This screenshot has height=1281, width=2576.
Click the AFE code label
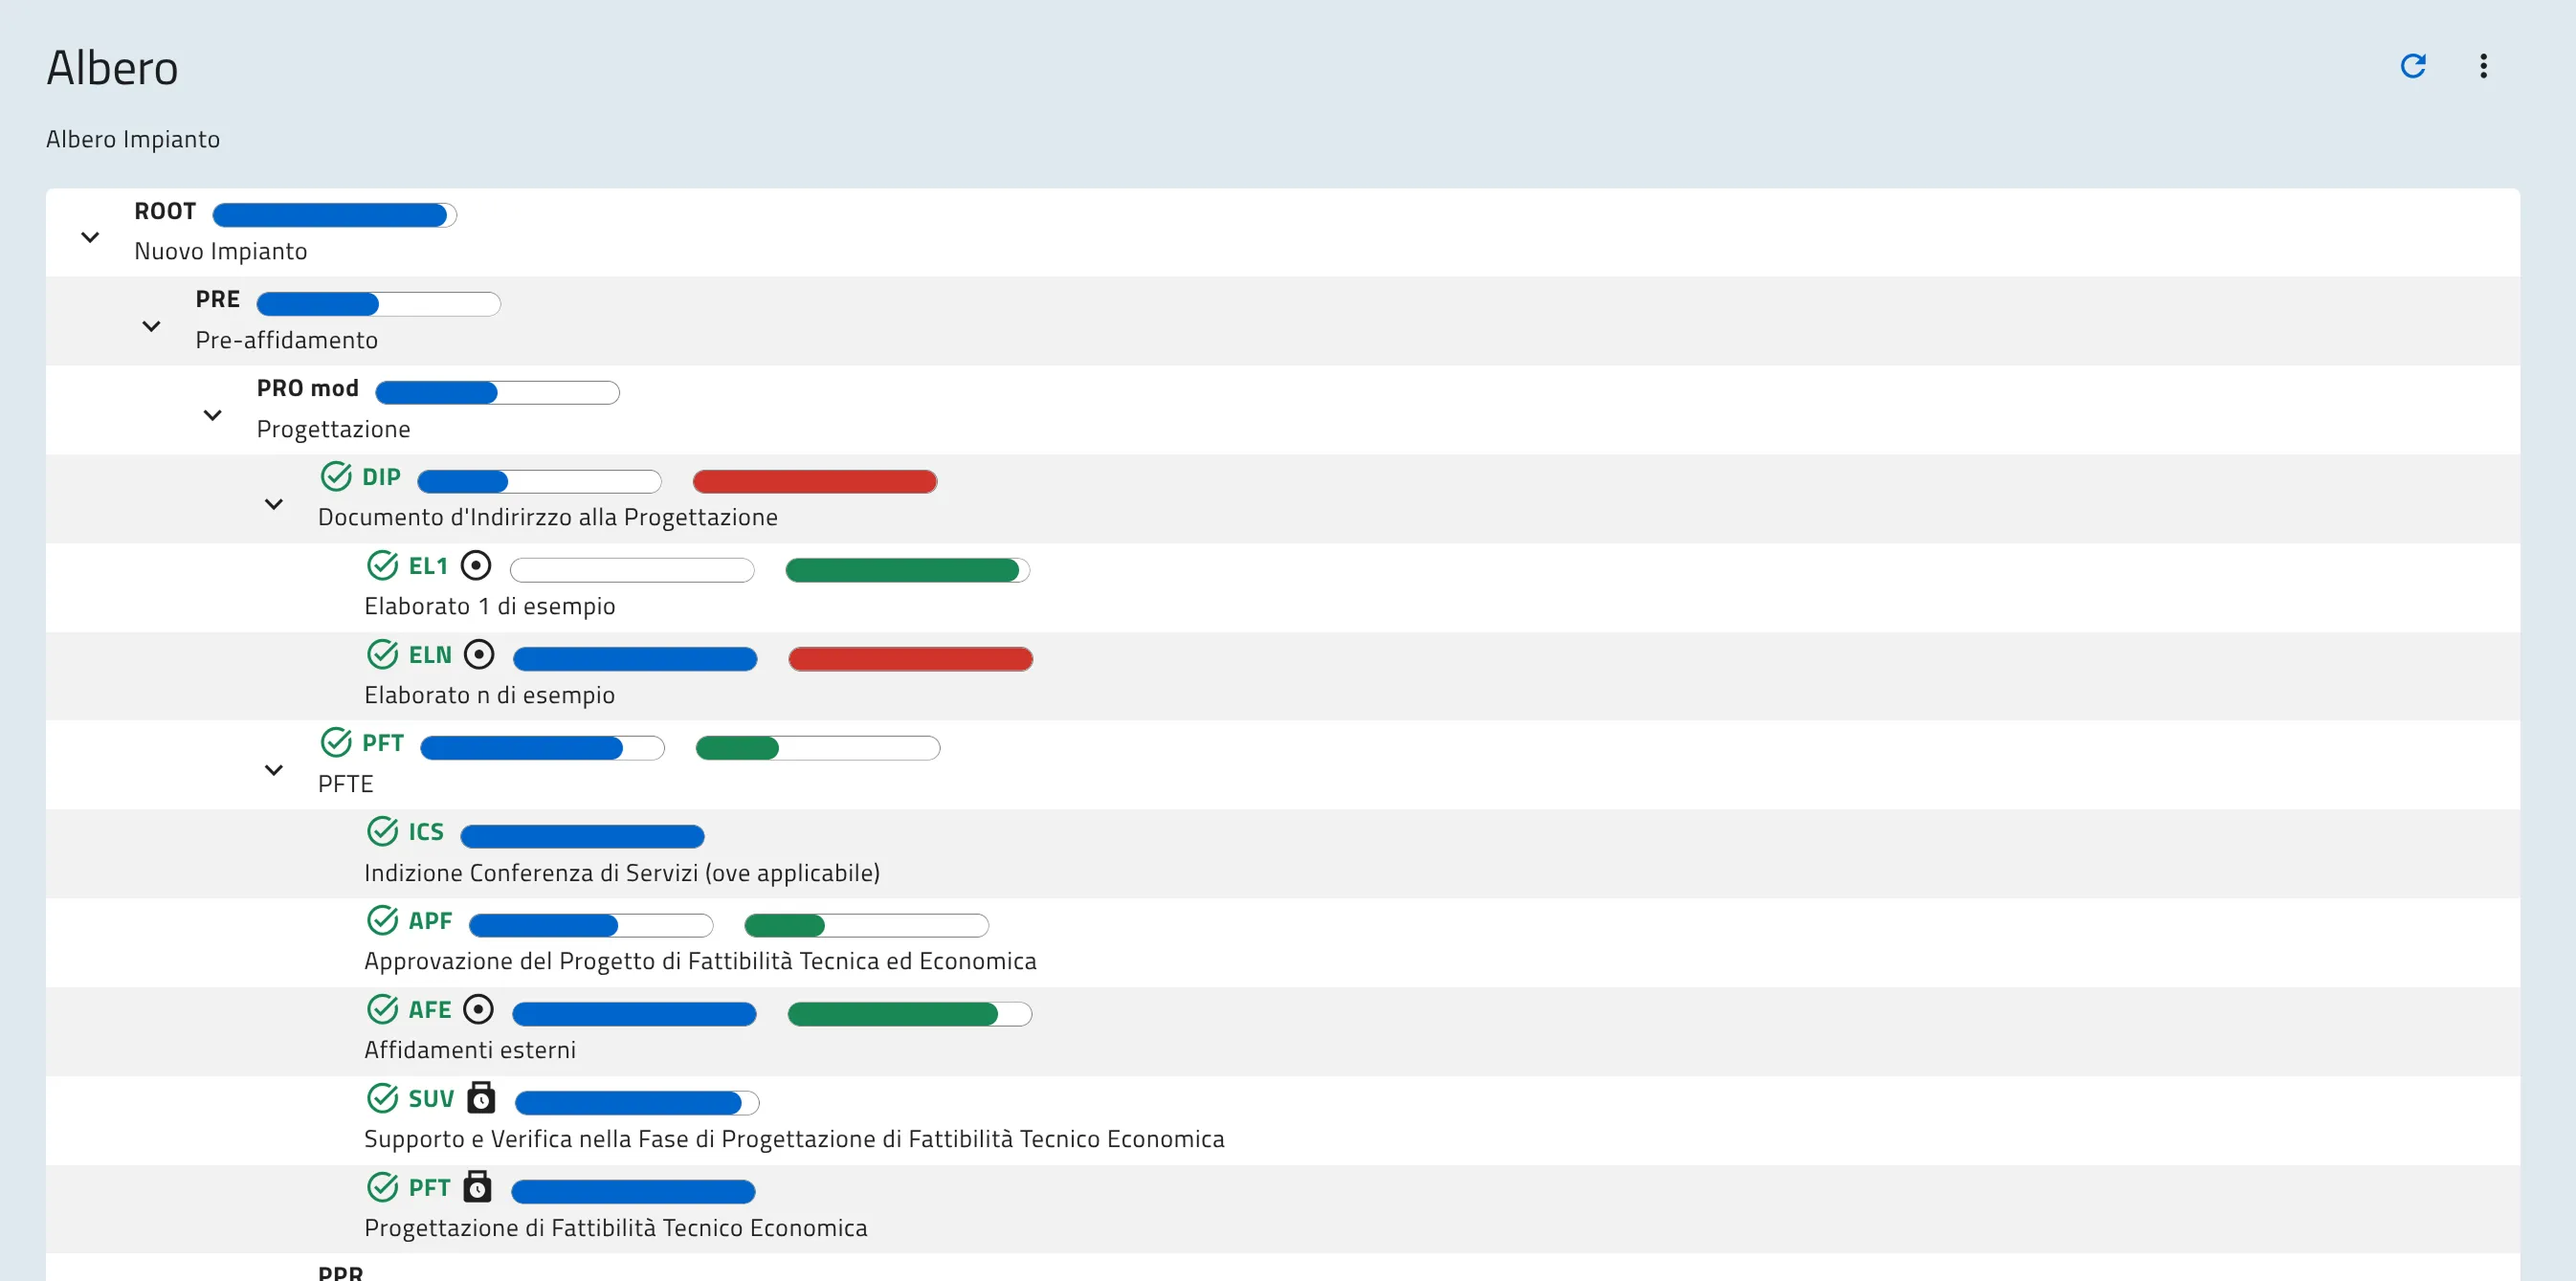pyautogui.click(x=430, y=1011)
